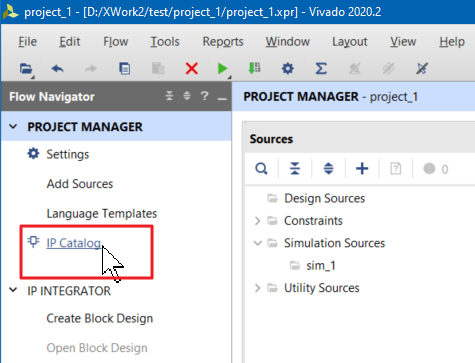This screenshot has height=363, width=475.
Task: Open the gear Settings toolbar icon
Action: (x=288, y=69)
